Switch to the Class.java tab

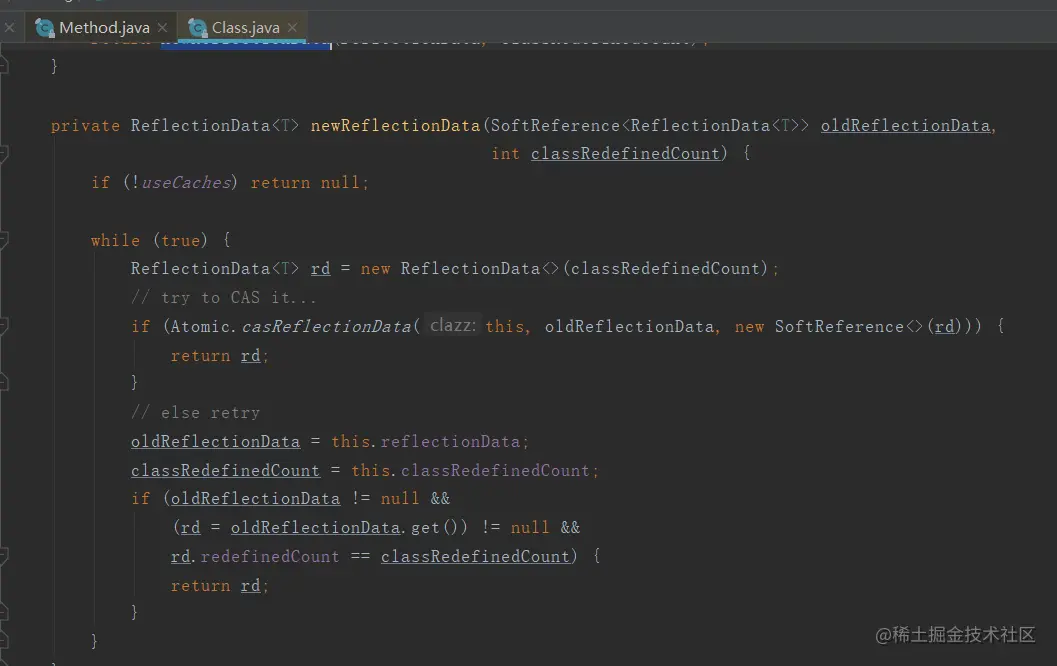click(243, 28)
